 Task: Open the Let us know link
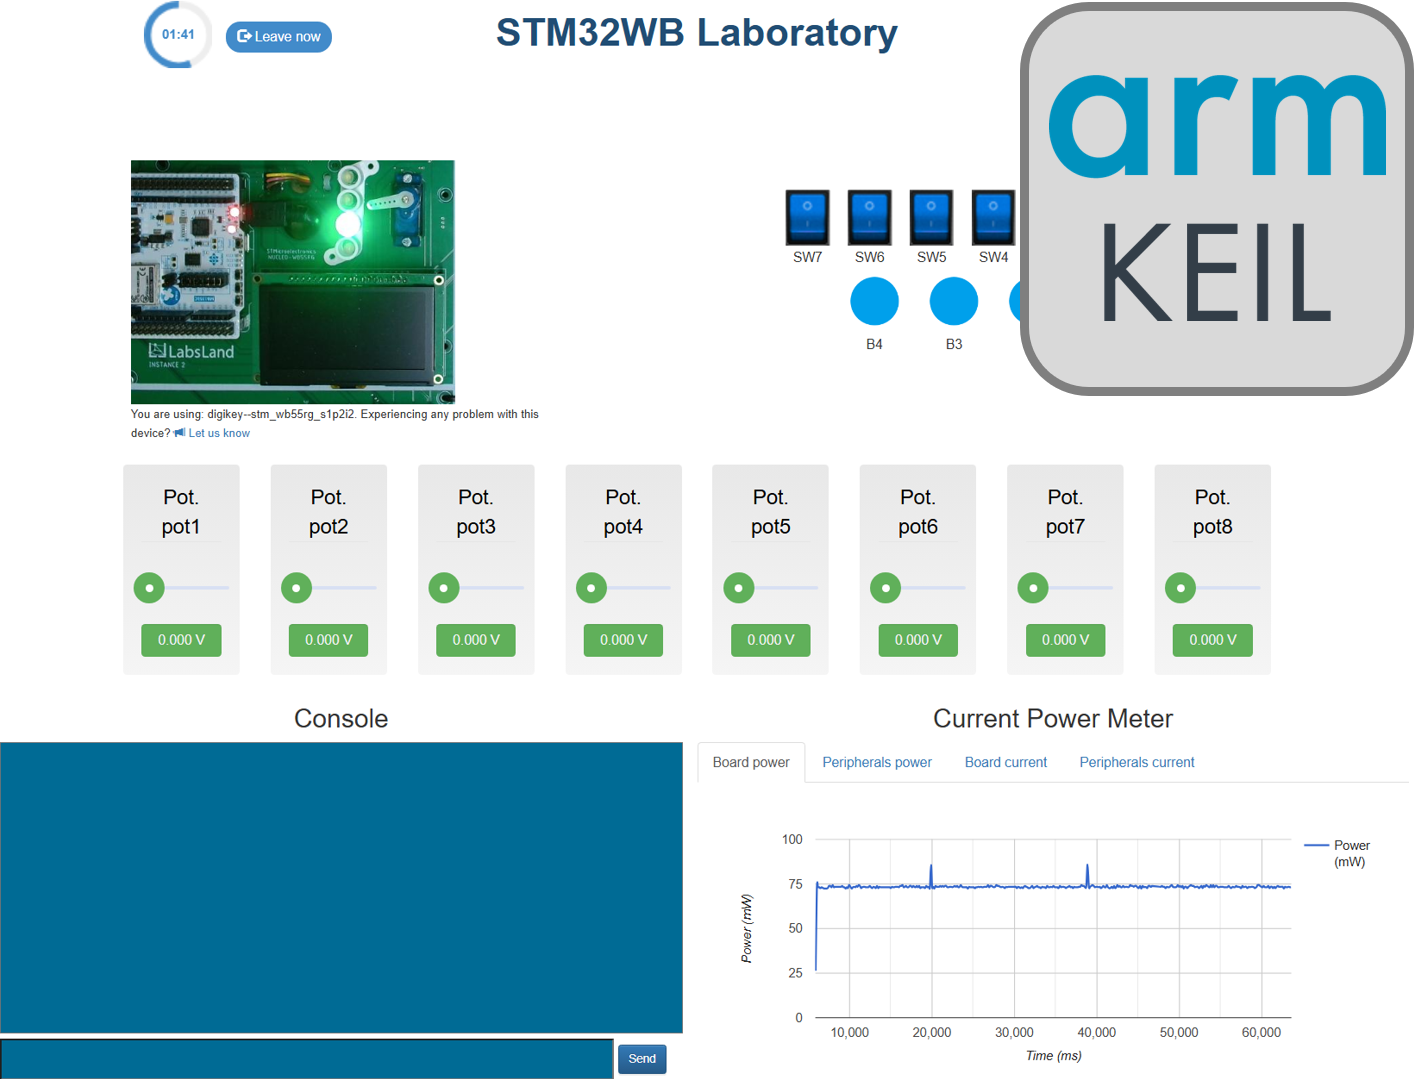click(220, 432)
